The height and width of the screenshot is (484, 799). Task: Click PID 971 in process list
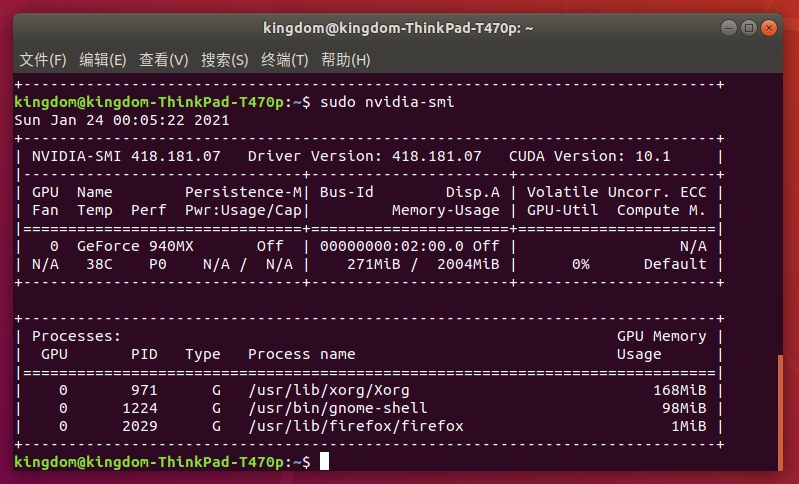tap(144, 390)
